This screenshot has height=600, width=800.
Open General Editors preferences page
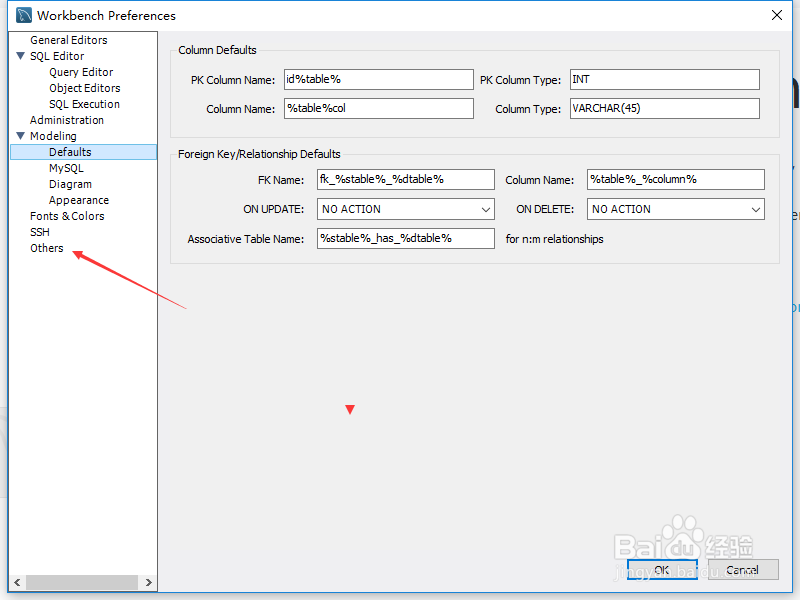pyautogui.click(x=68, y=40)
